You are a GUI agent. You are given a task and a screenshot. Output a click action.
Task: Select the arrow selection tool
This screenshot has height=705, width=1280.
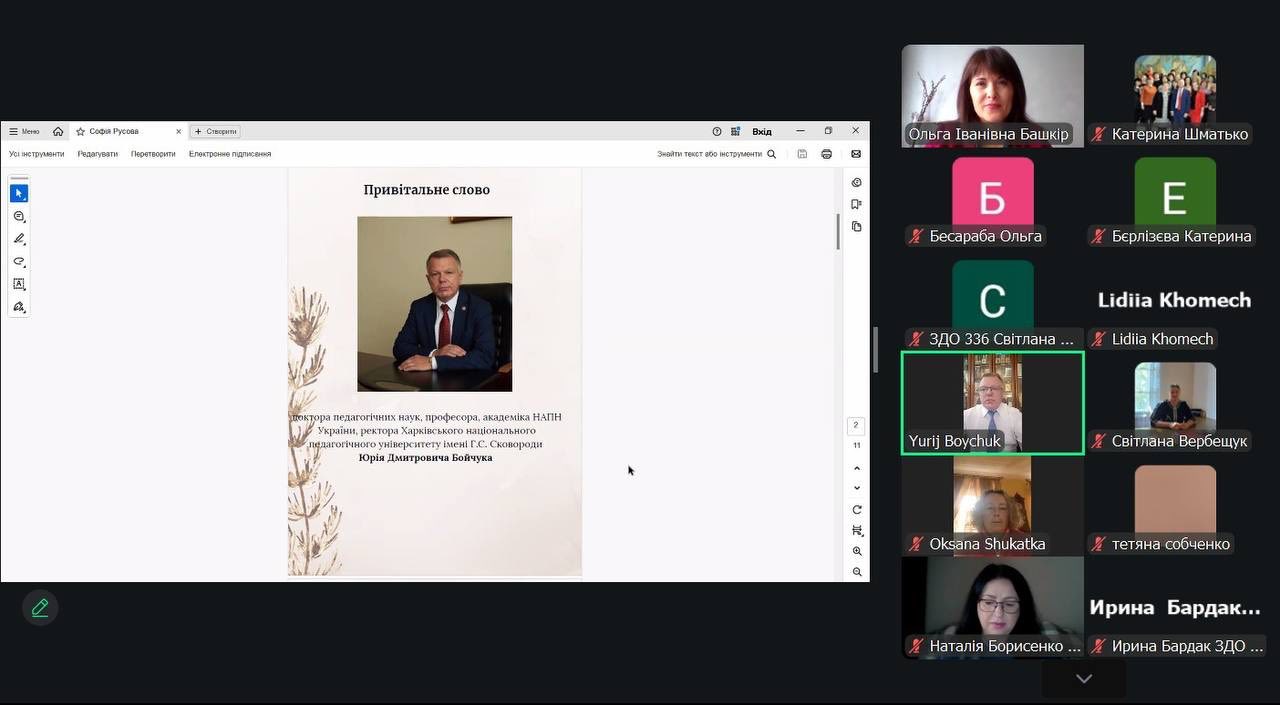(18, 193)
